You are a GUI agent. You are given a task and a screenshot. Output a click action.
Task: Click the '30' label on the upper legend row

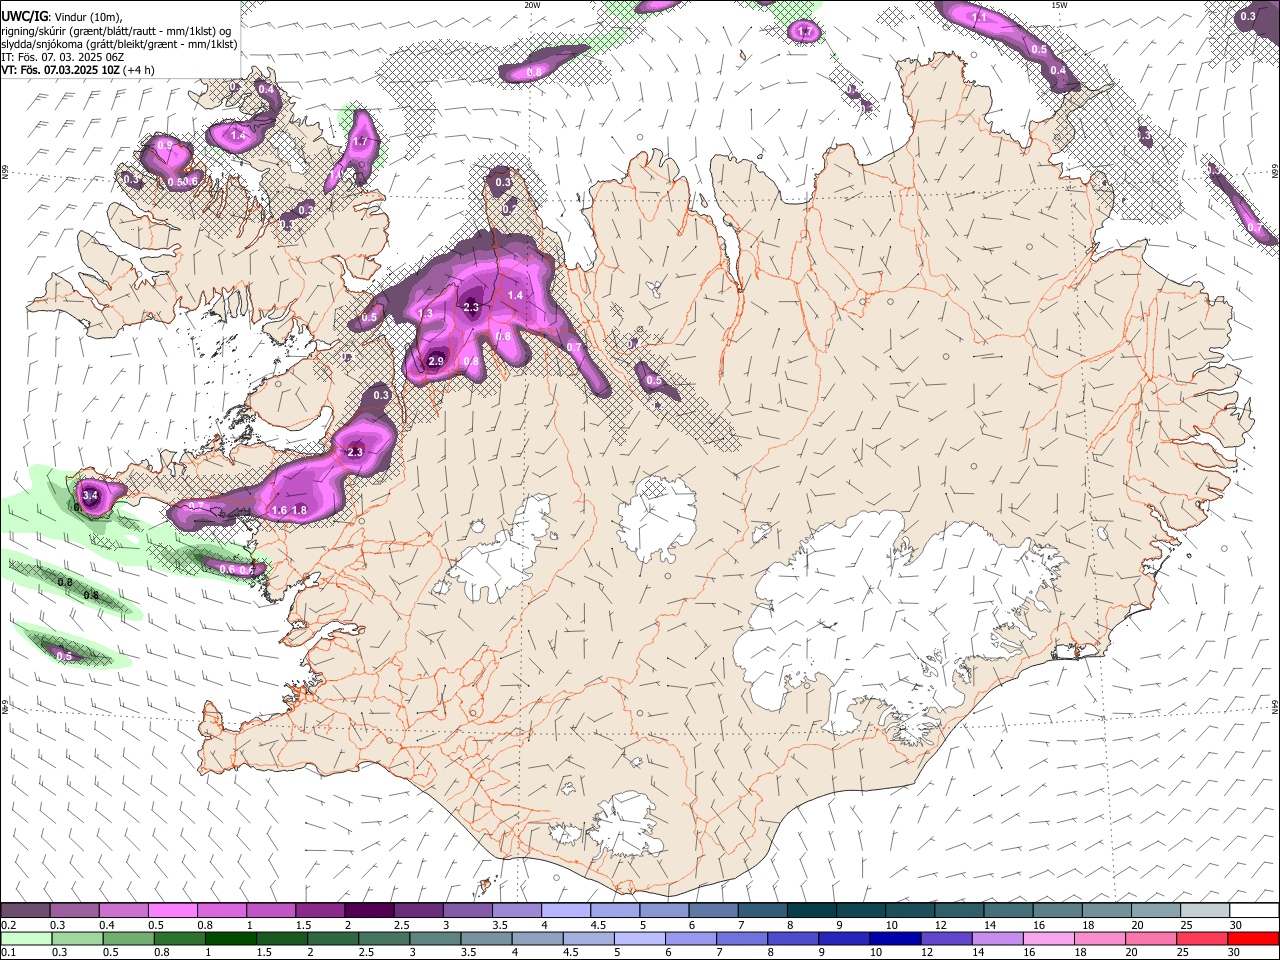pos(1236,925)
